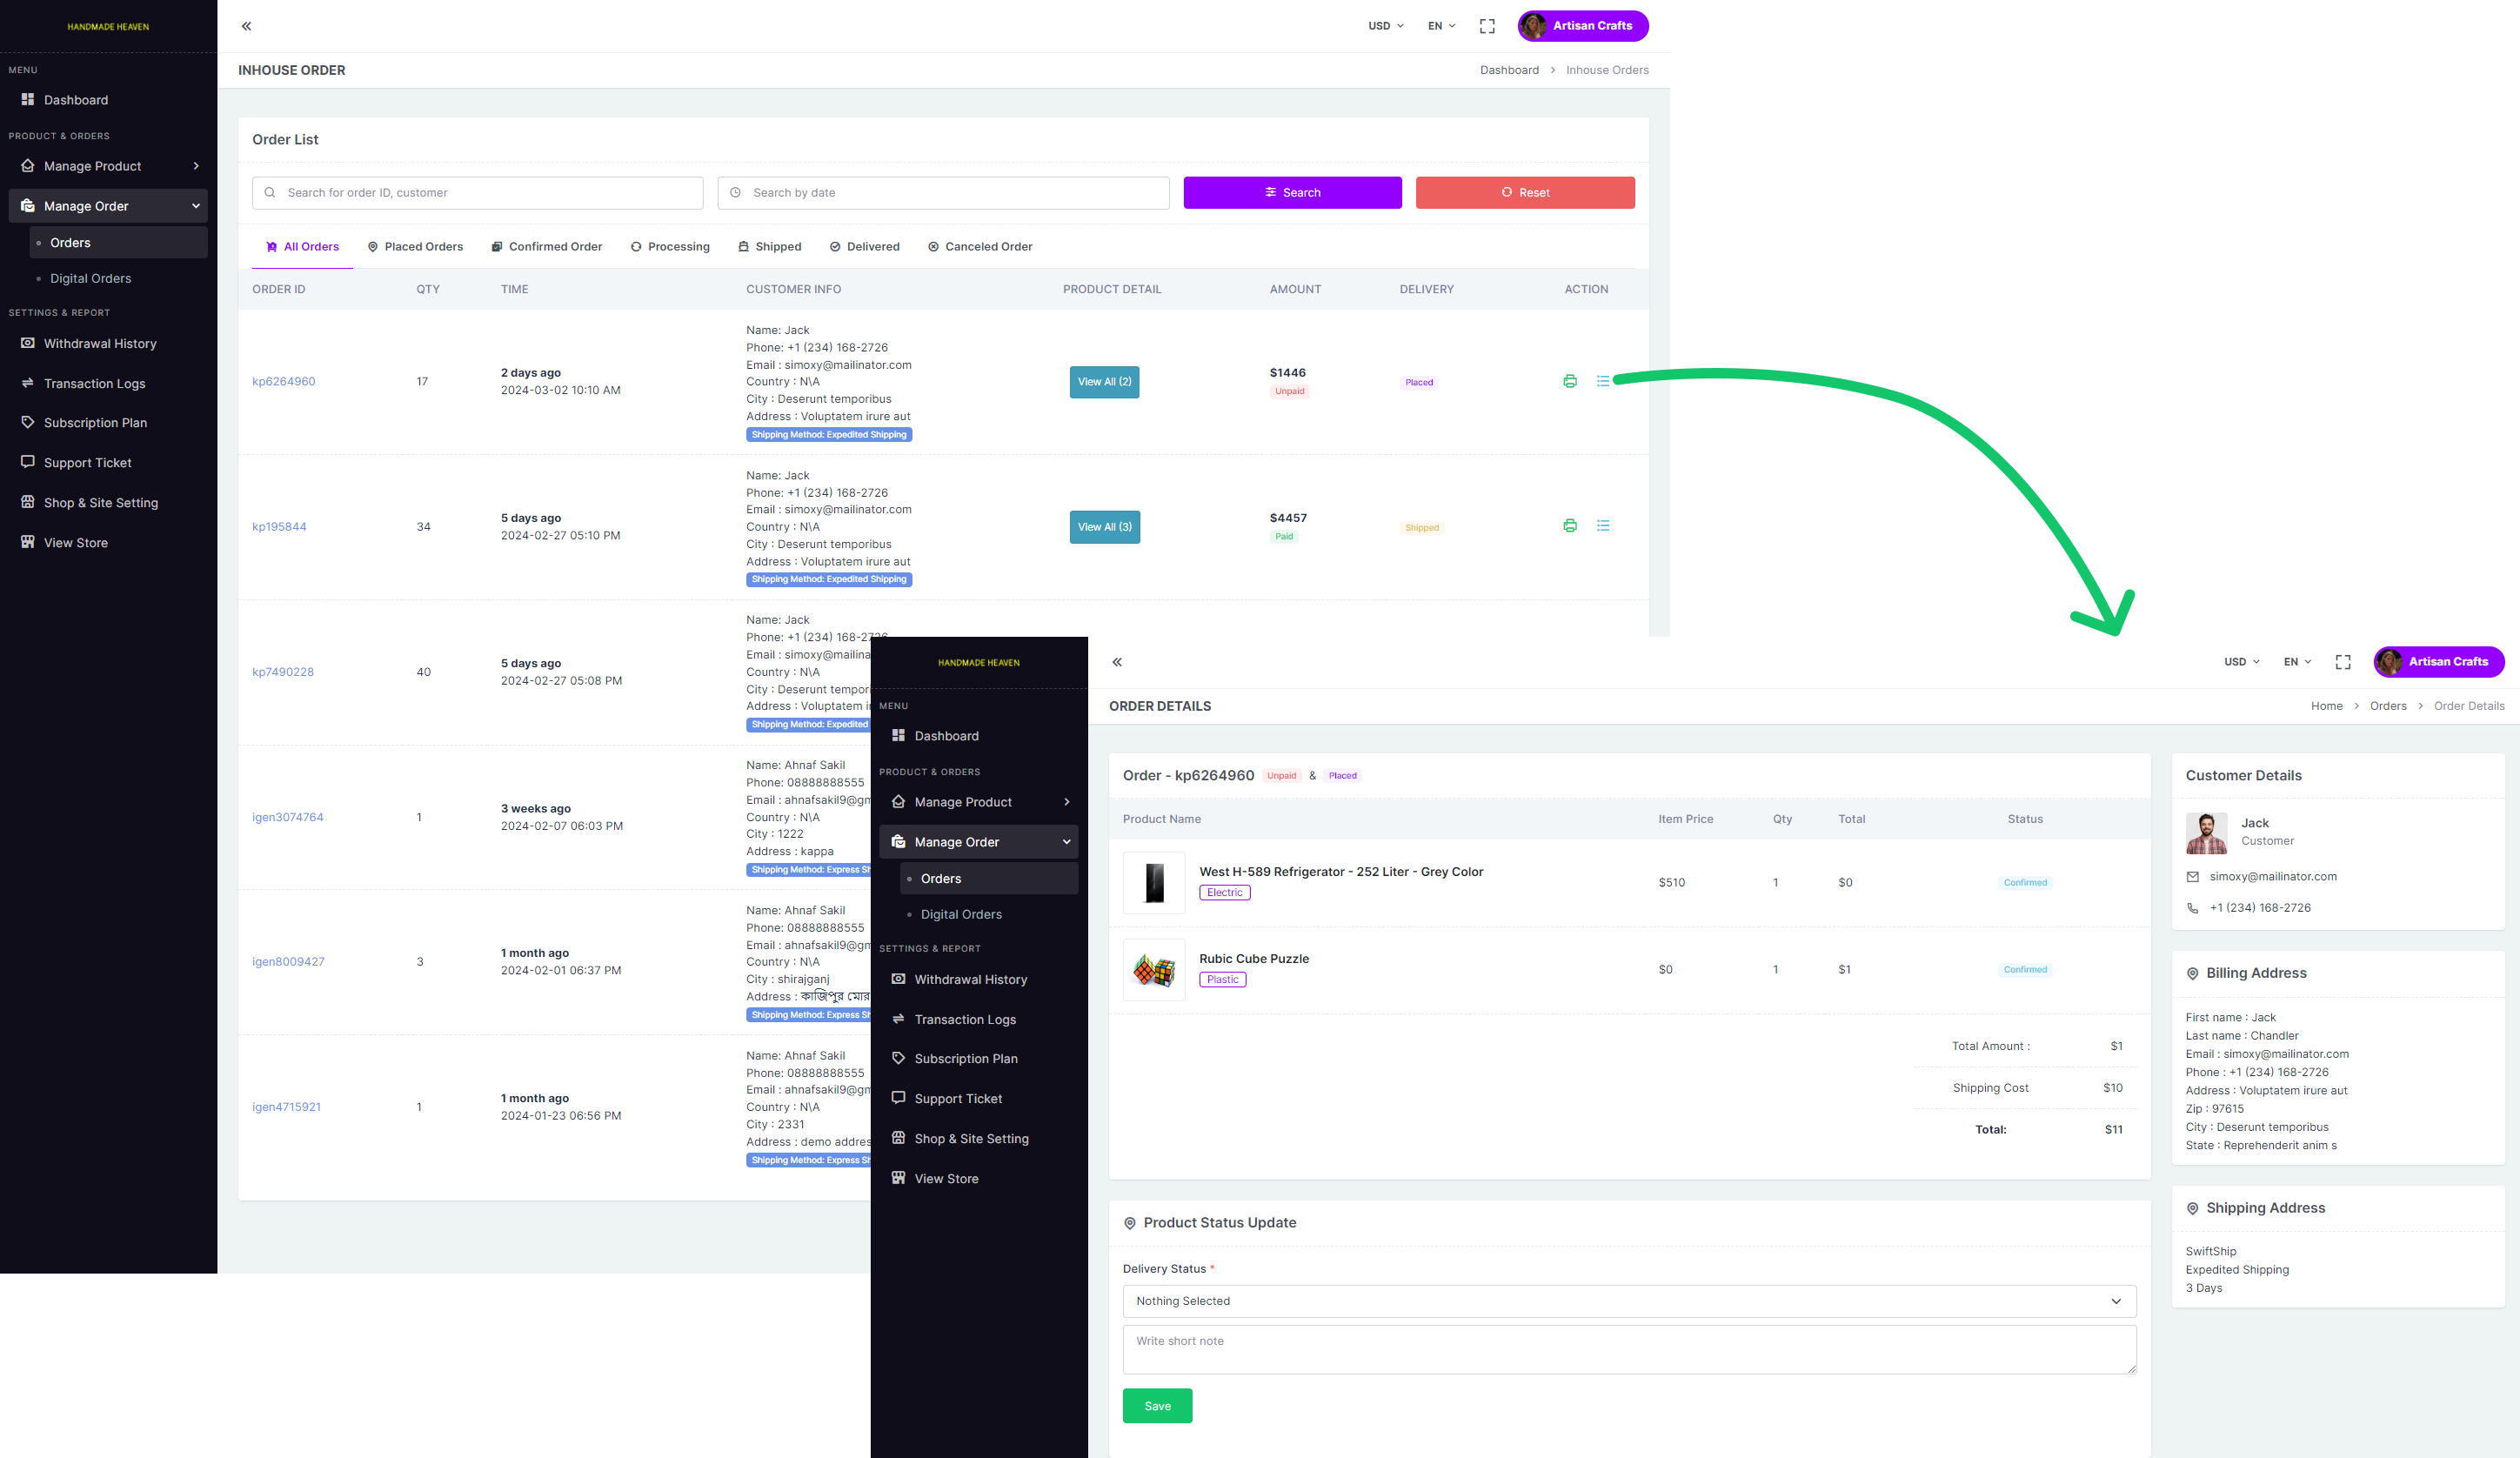The height and width of the screenshot is (1458, 2520).
Task: Open details list icon for order kp195844
Action: point(1603,526)
